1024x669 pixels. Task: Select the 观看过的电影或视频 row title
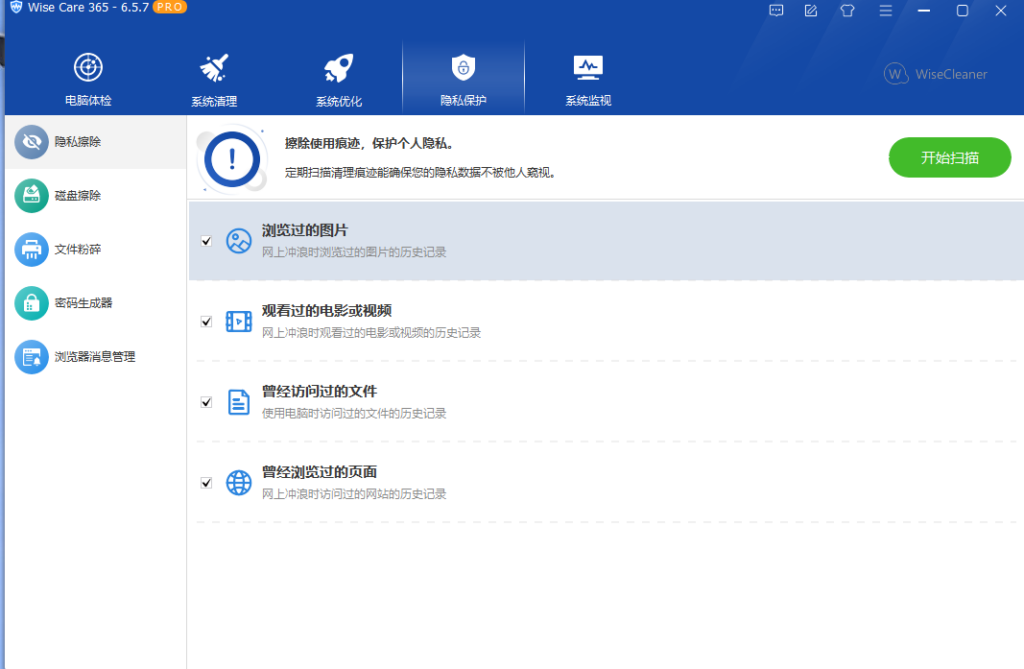tap(327, 310)
